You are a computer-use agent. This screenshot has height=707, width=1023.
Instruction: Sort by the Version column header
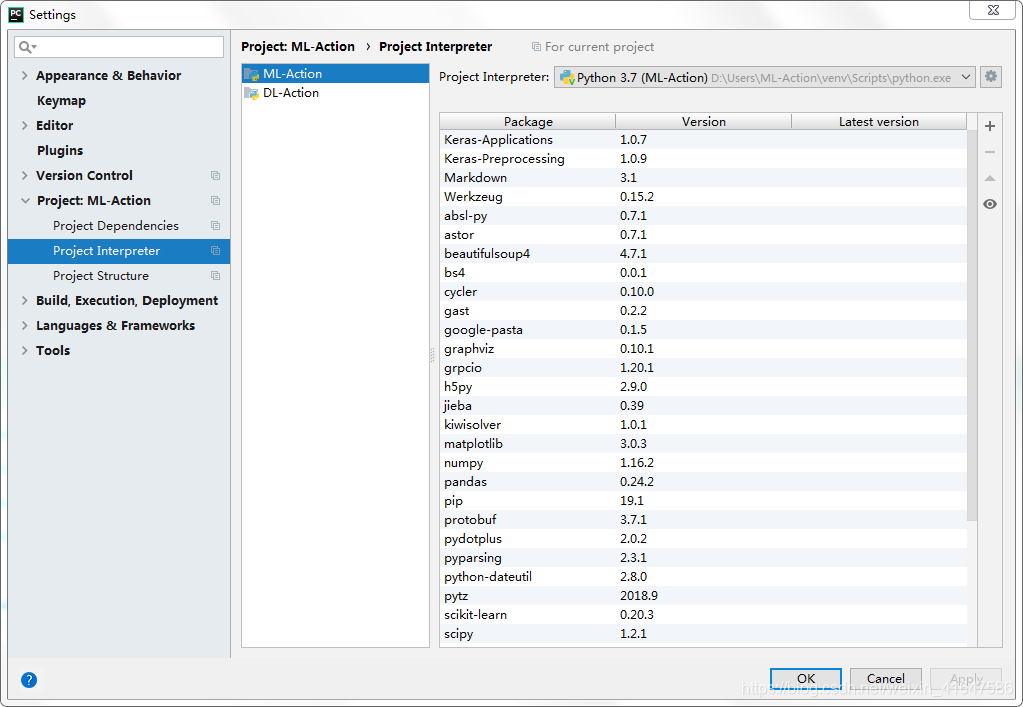(x=703, y=121)
